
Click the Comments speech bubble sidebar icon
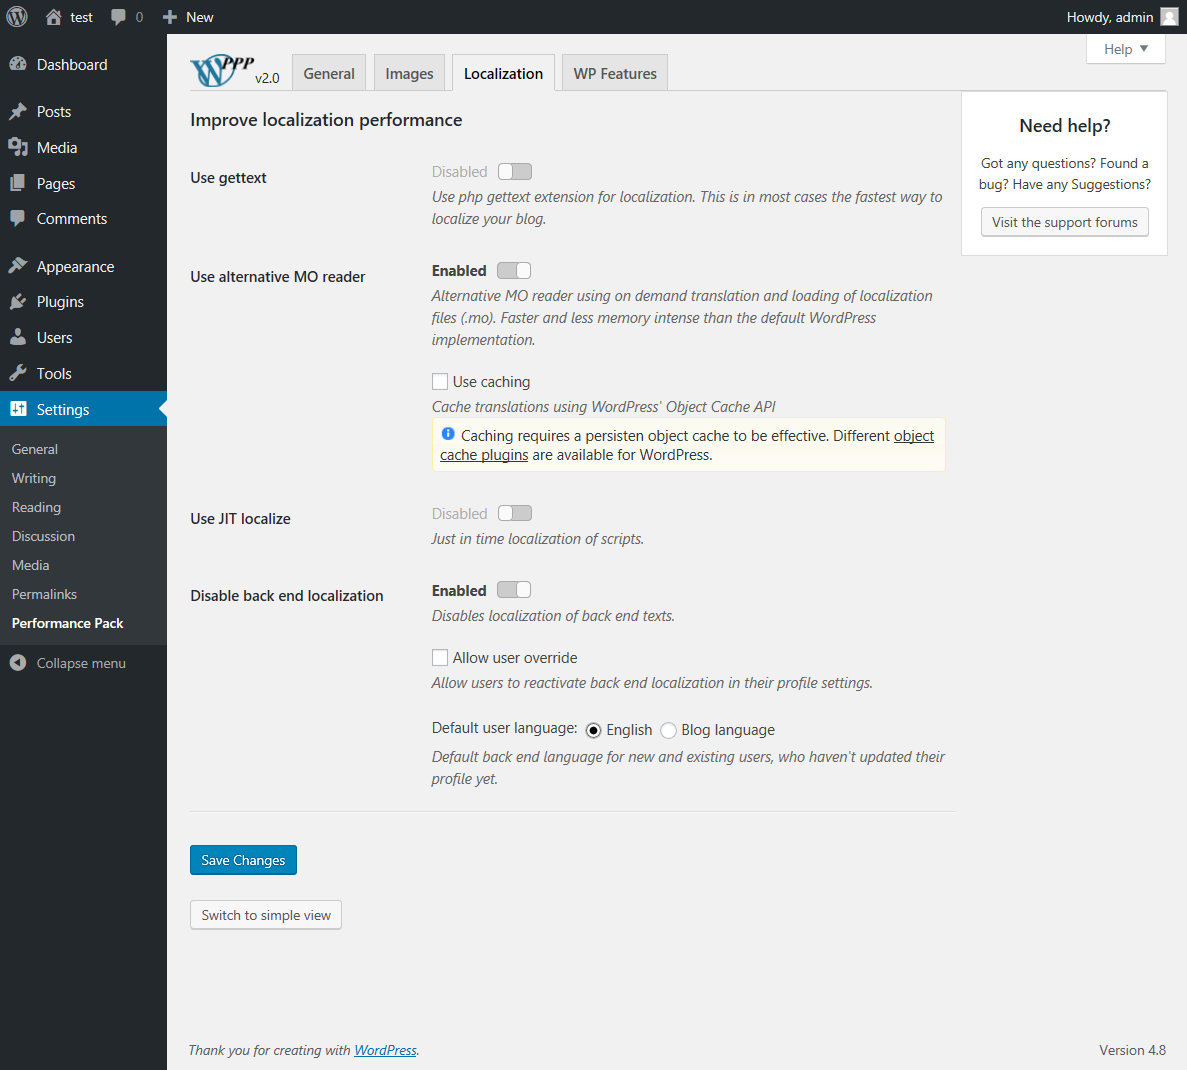pyautogui.click(x=18, y=218)
